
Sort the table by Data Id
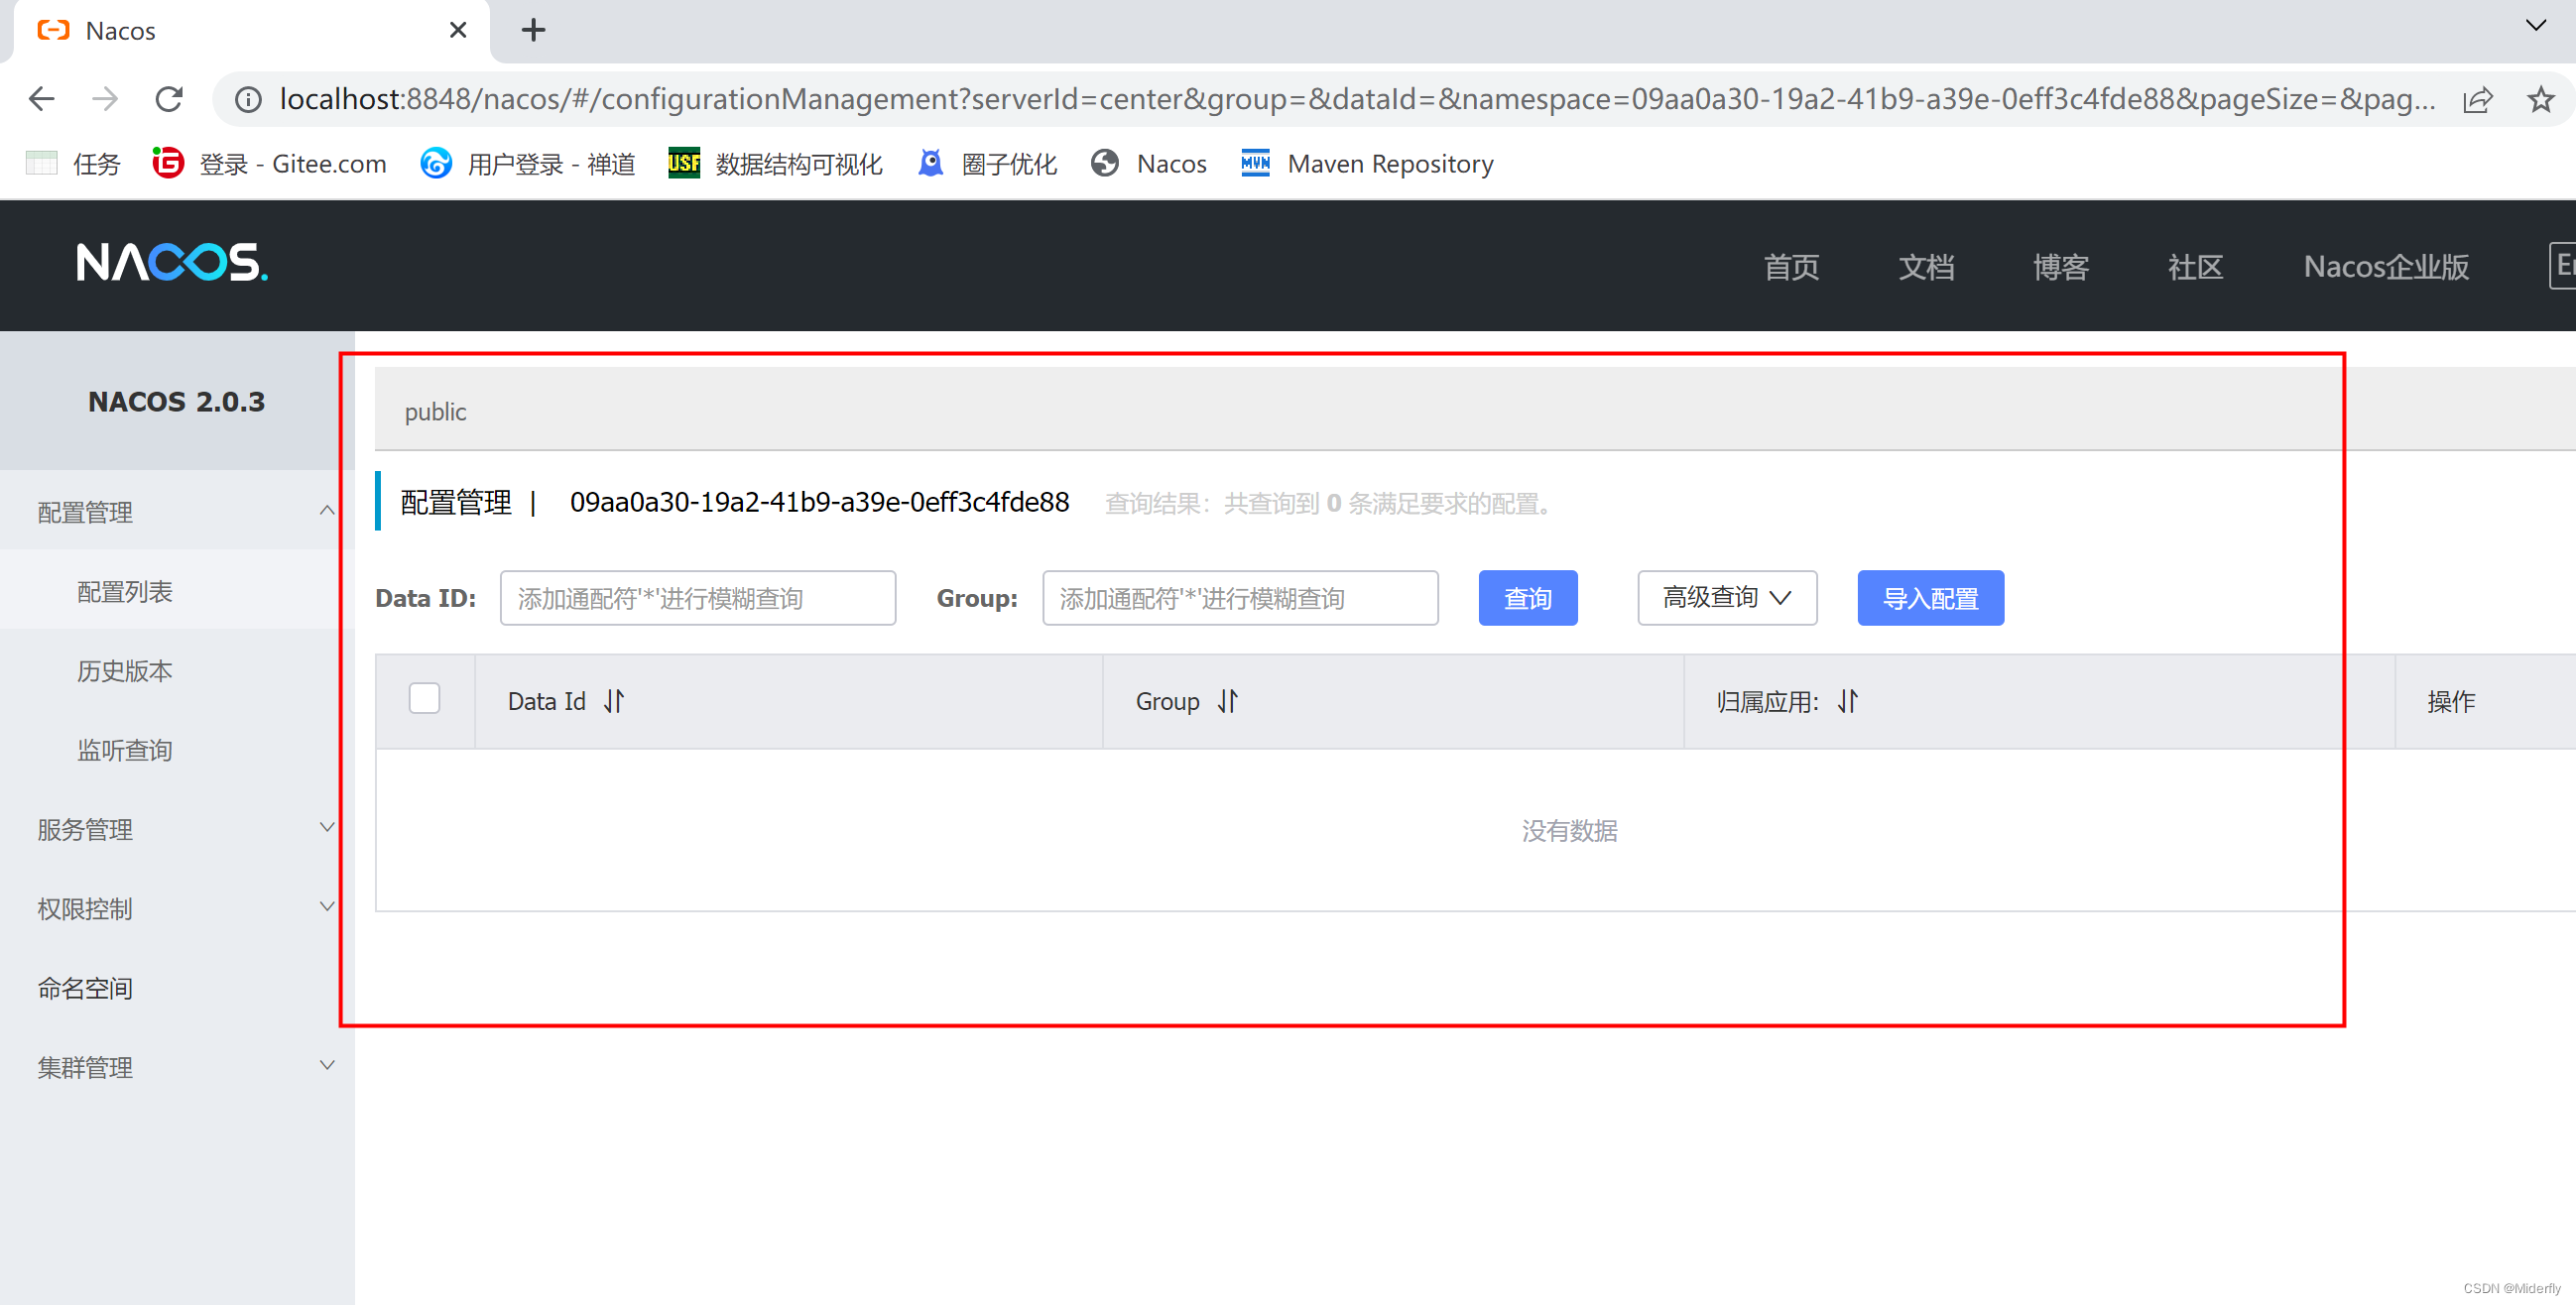coord(614,701)
